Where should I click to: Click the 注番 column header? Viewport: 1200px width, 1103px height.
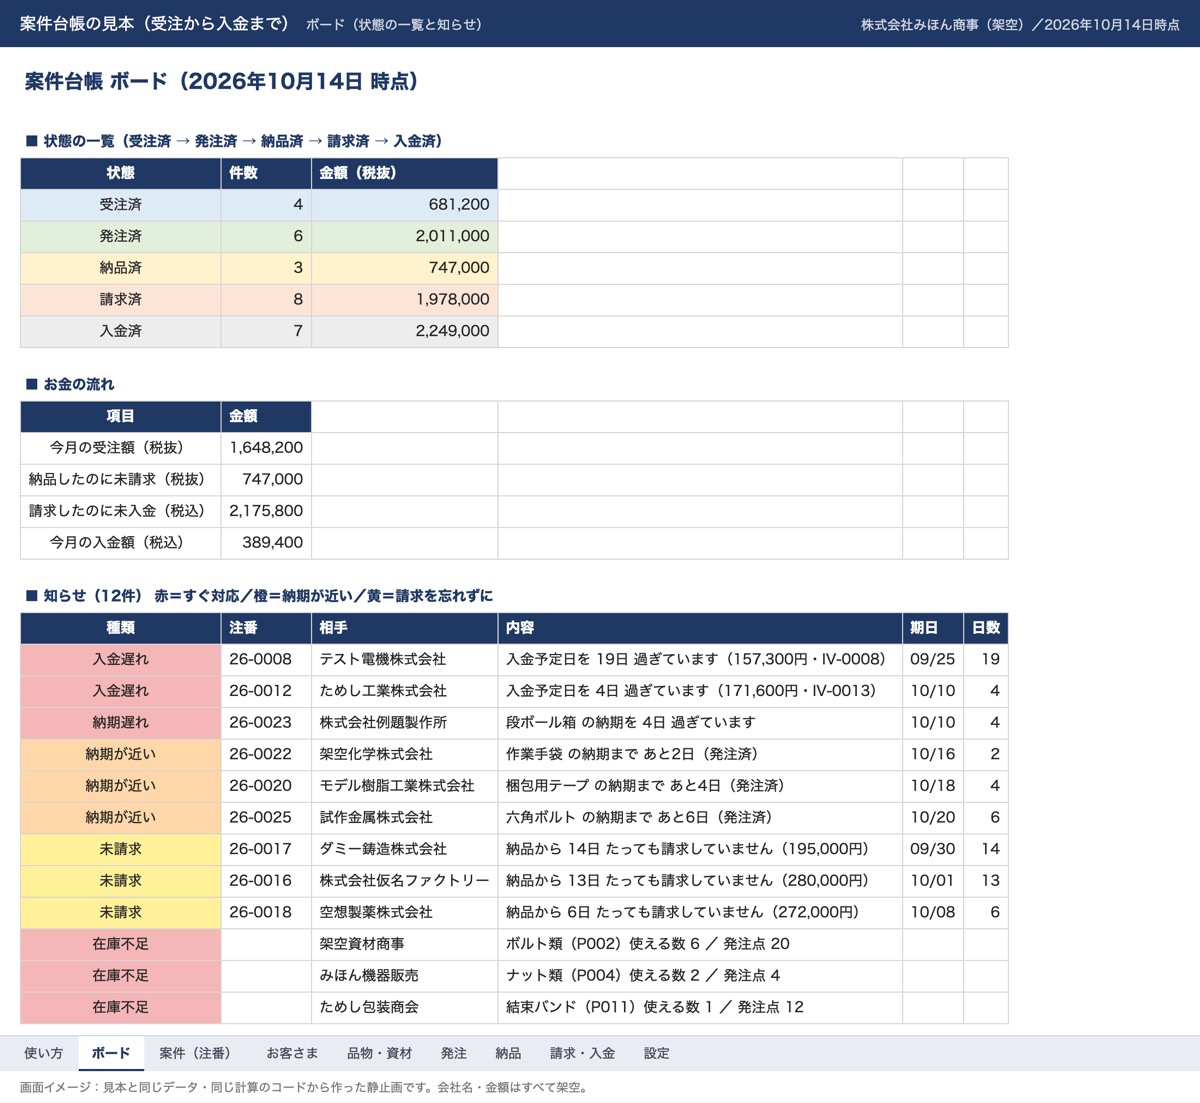(x=266, y=628)
